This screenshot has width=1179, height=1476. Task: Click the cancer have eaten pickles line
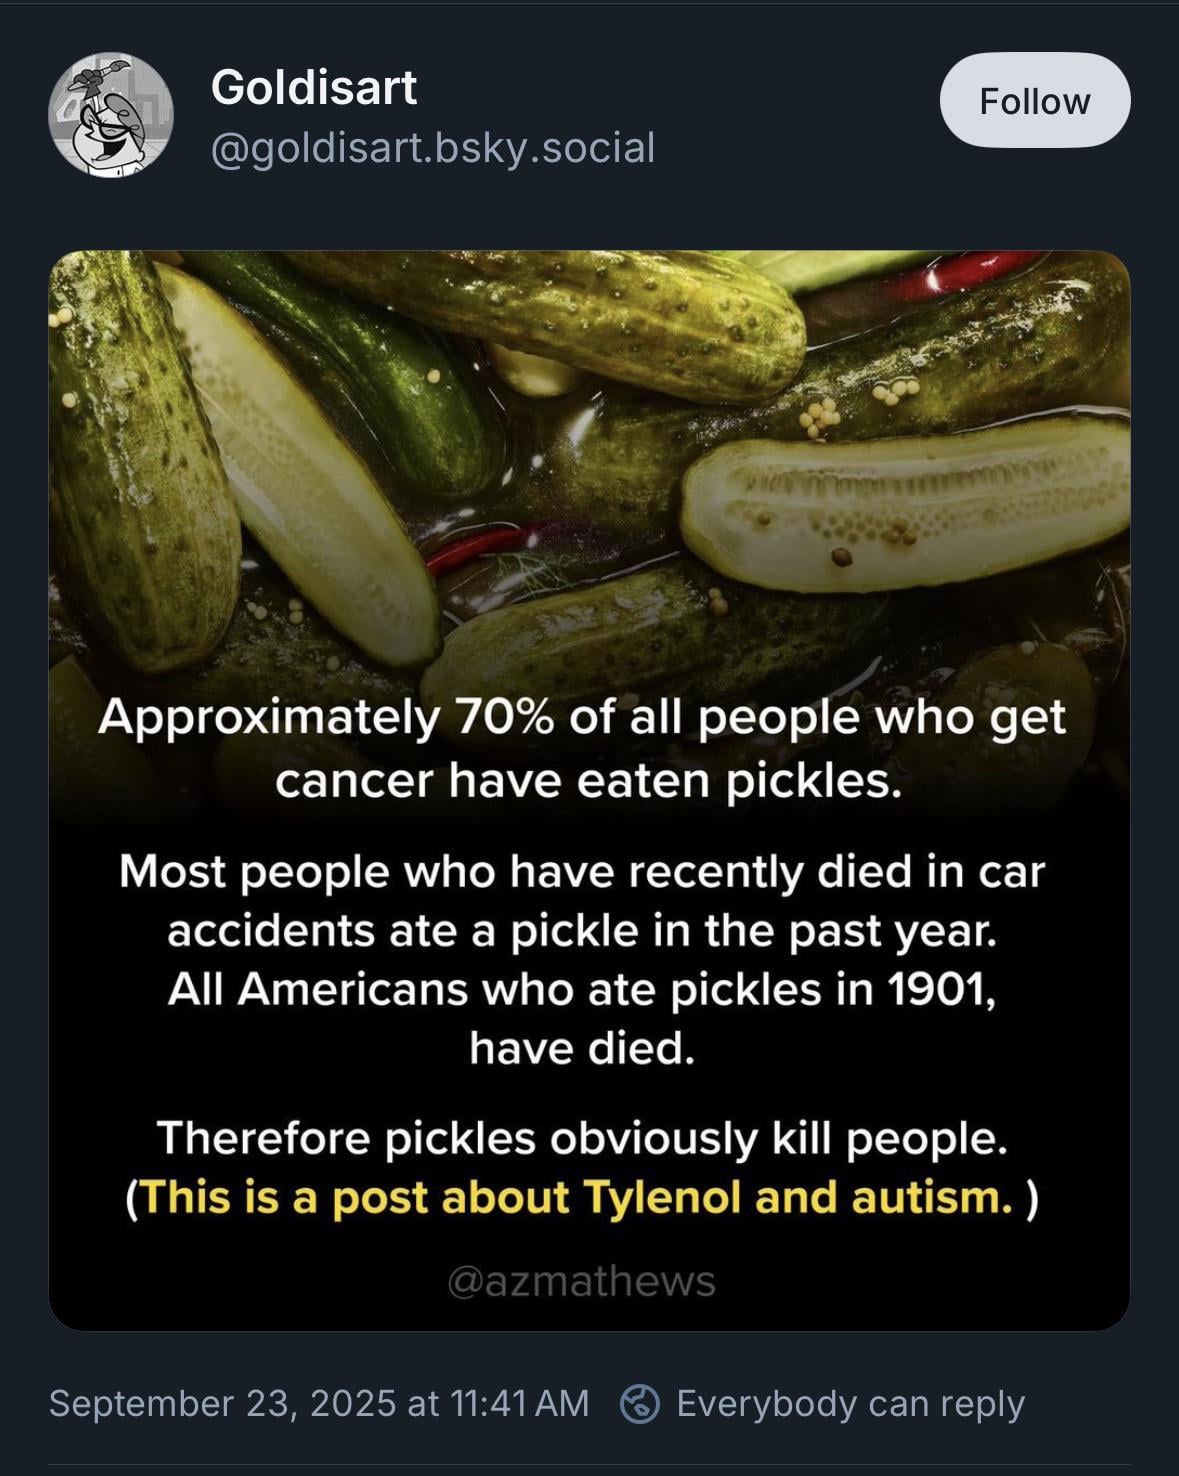click(x=589, y=781)
